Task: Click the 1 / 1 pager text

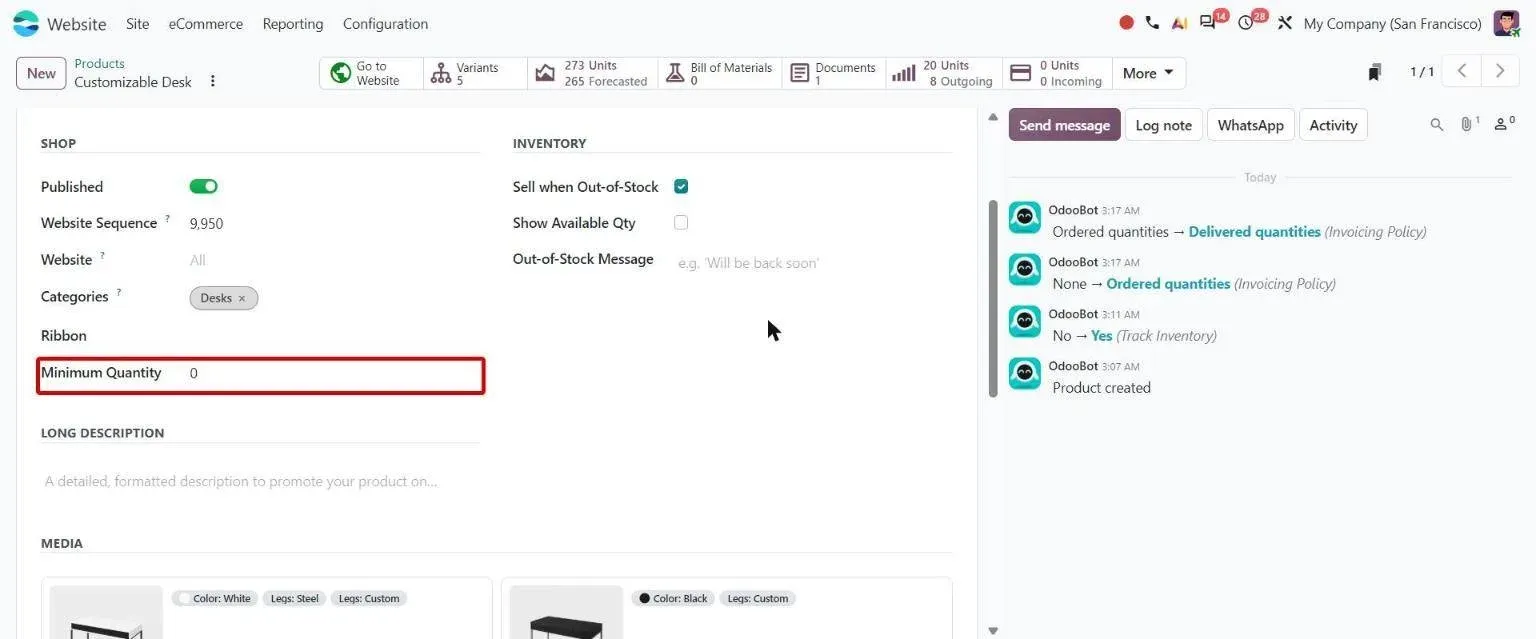Action: coord(1421,72)
